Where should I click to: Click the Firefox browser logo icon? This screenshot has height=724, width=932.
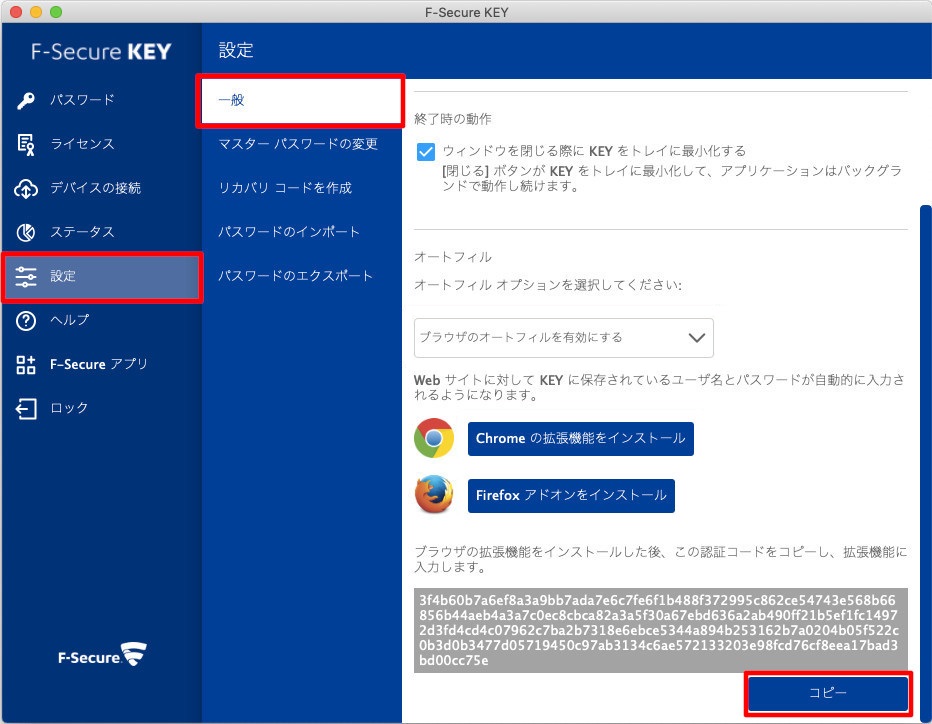pos(434,495)
